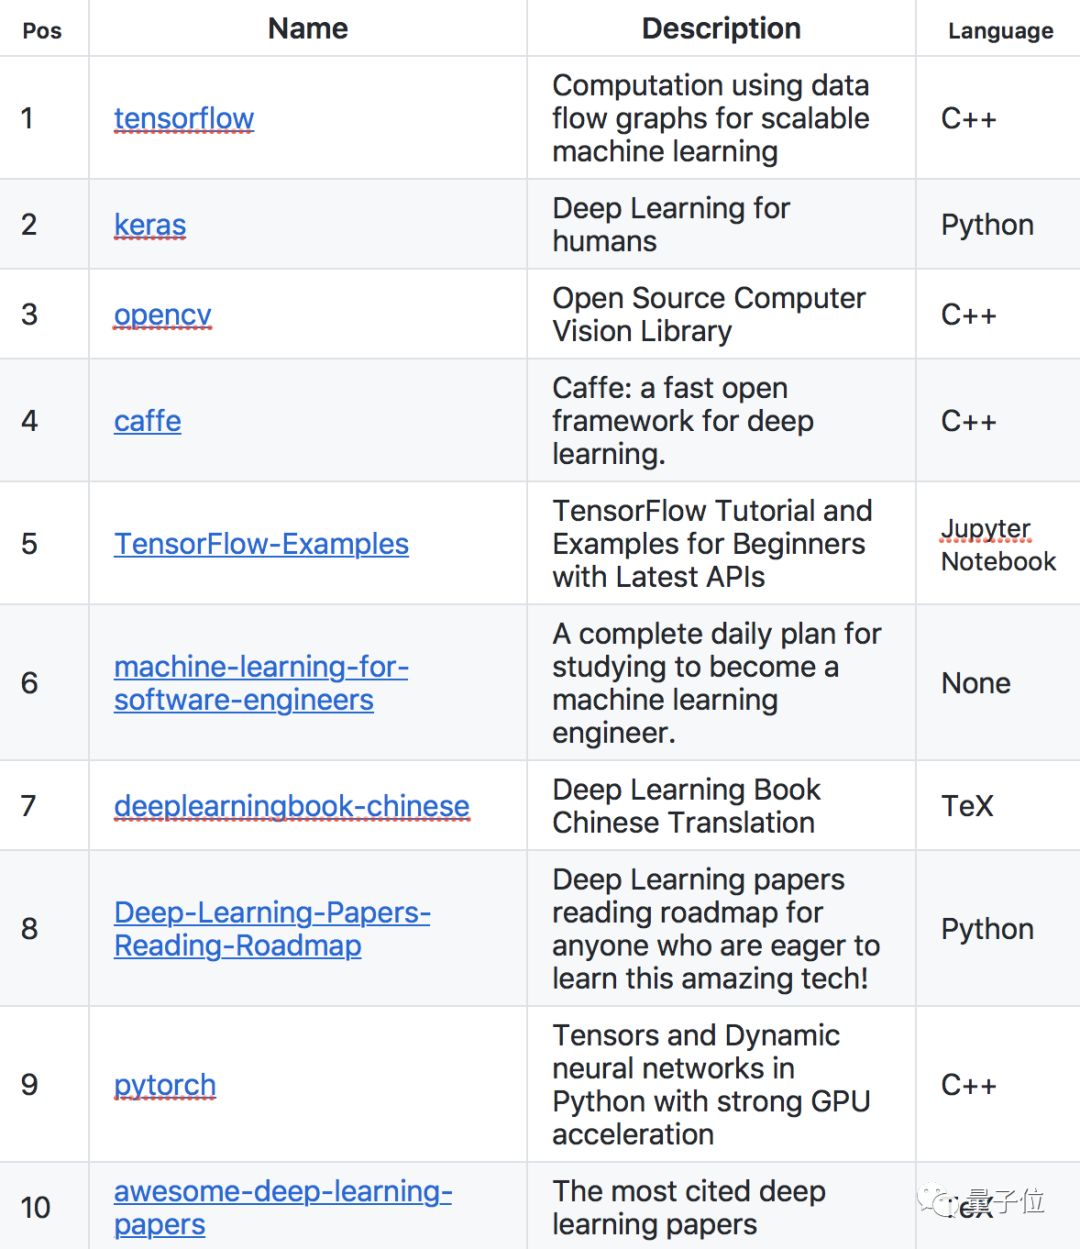Click the Pos column header
This screenshot has width=1080, height=1249.
[x=42, y=31]
